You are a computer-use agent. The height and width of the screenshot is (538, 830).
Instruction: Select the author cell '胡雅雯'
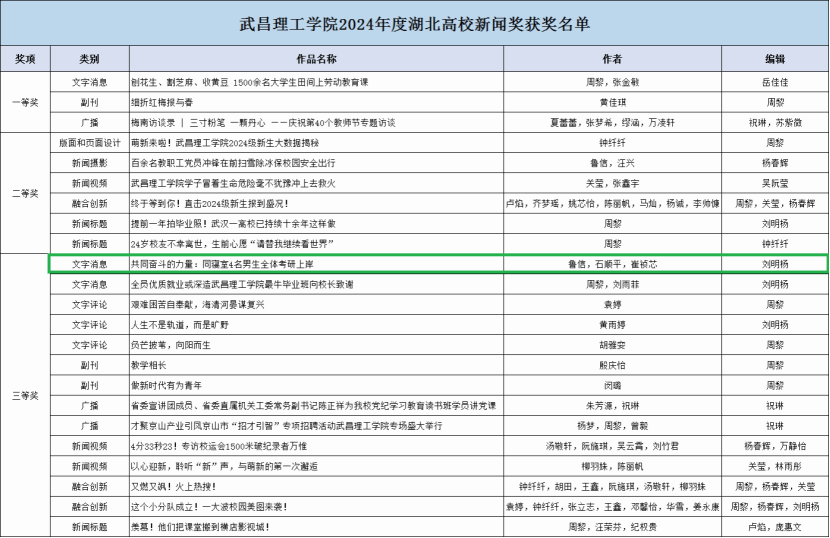(x=612, y=345)
